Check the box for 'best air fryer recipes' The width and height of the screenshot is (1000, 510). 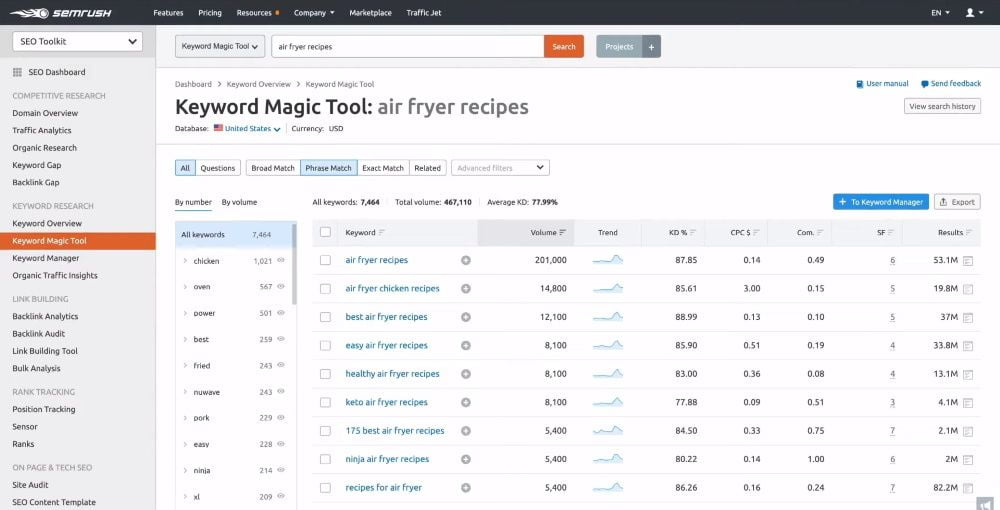pos(325,317)
